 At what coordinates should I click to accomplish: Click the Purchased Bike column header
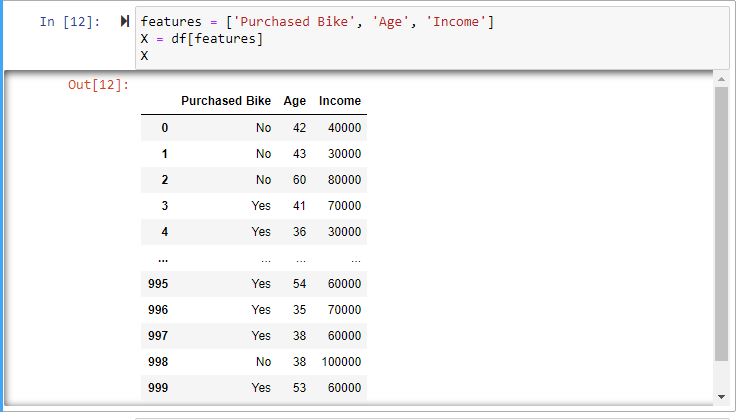pyautogui.click(x=226, y=101)
